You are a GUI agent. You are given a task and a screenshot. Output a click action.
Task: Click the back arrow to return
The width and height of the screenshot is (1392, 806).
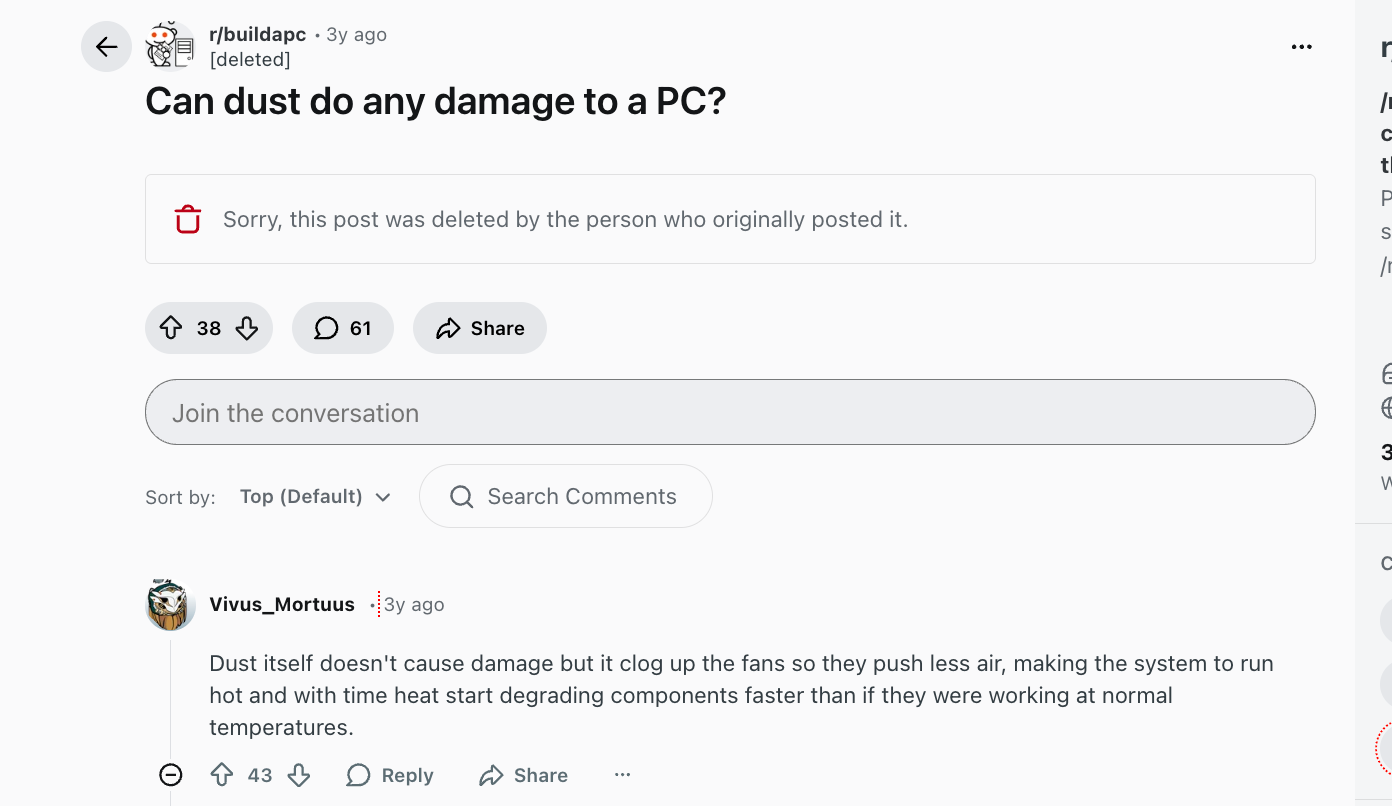coord(106,46)
